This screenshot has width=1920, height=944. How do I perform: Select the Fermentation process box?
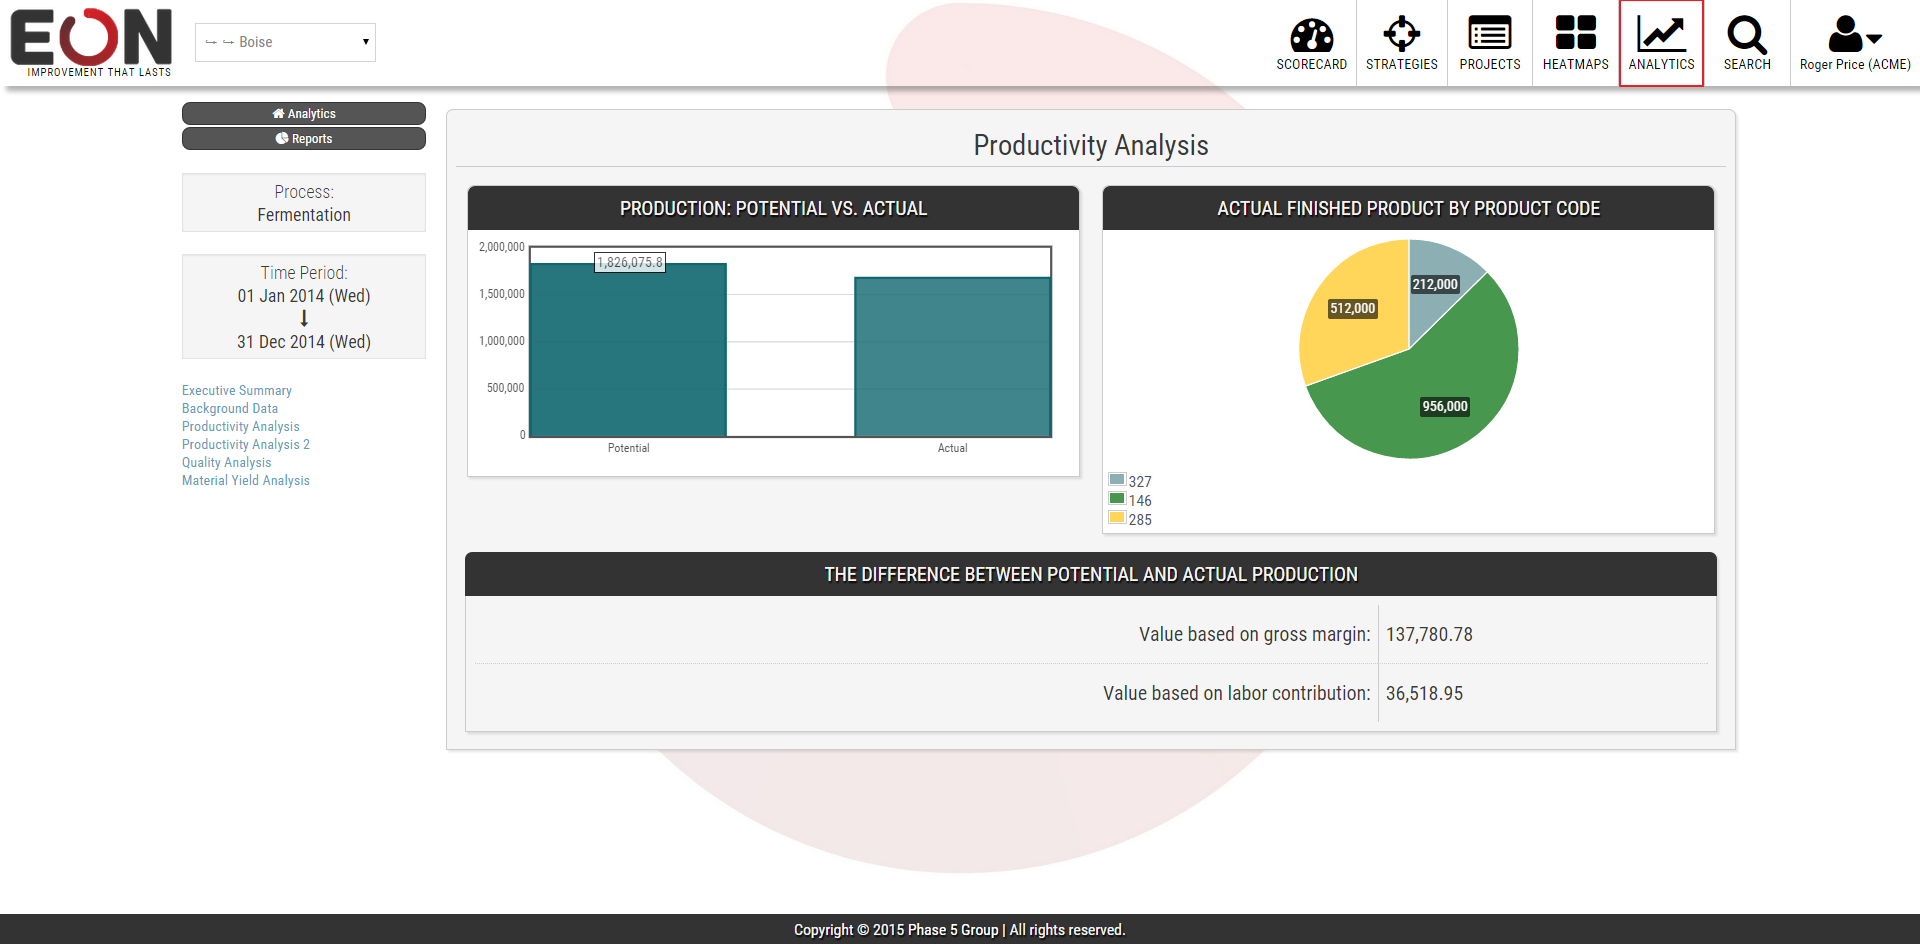(304, 203)
